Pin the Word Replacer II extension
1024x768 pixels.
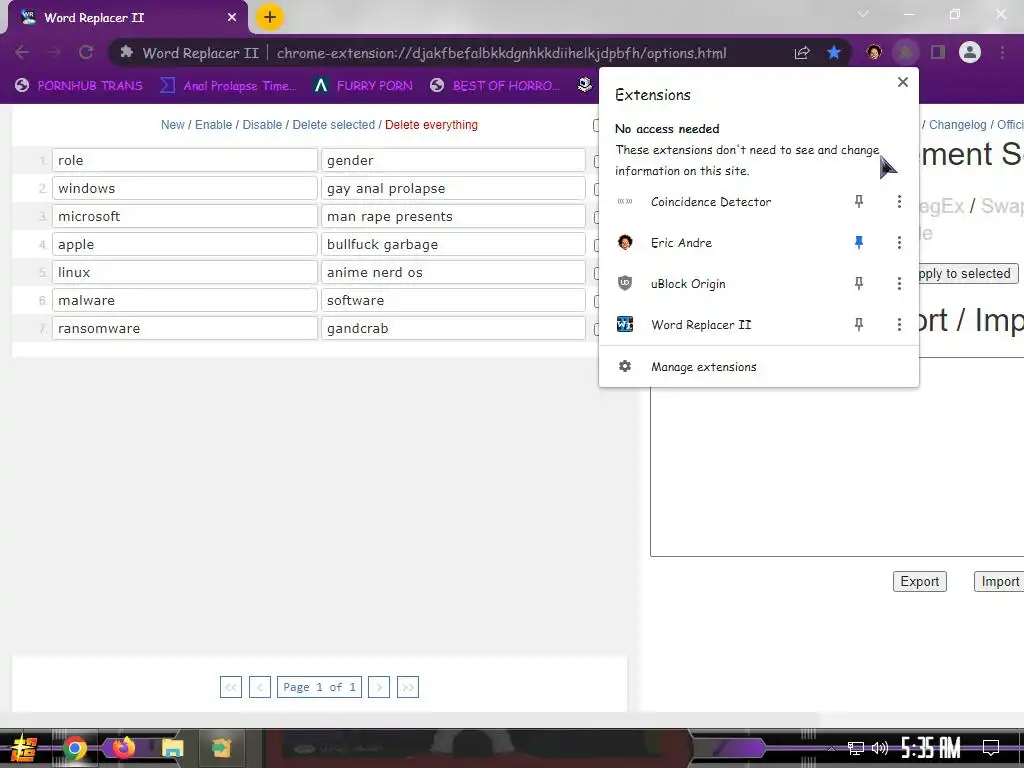[x=859, y=325]
